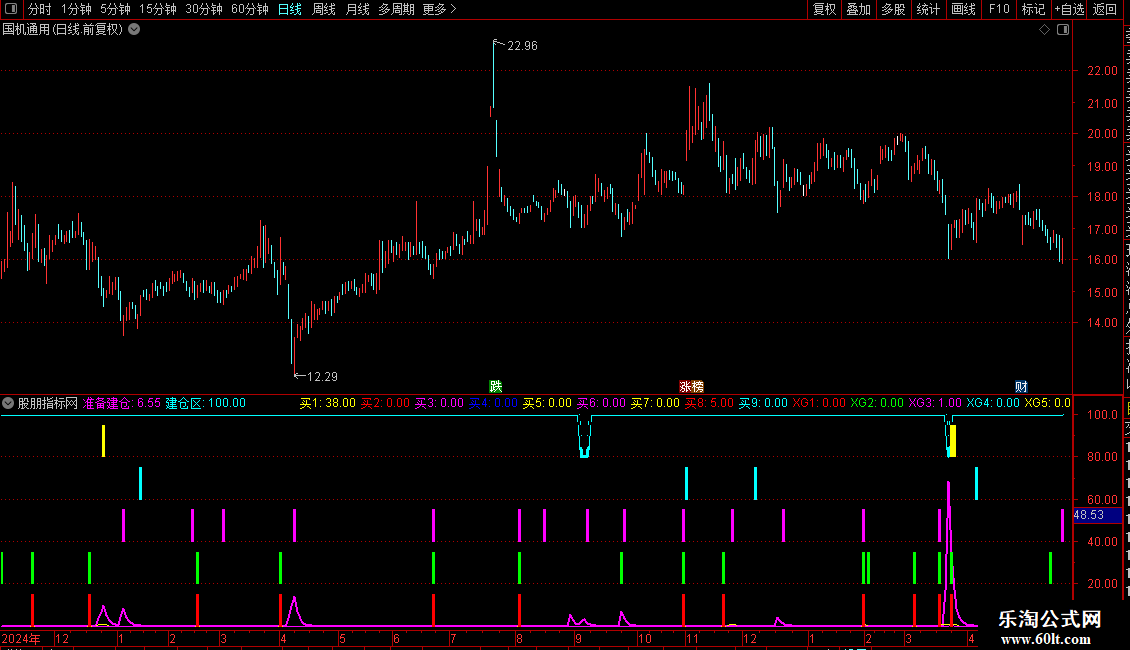Click the 叠加 overlay button
1130x650 pixels.
pos(858,9)
